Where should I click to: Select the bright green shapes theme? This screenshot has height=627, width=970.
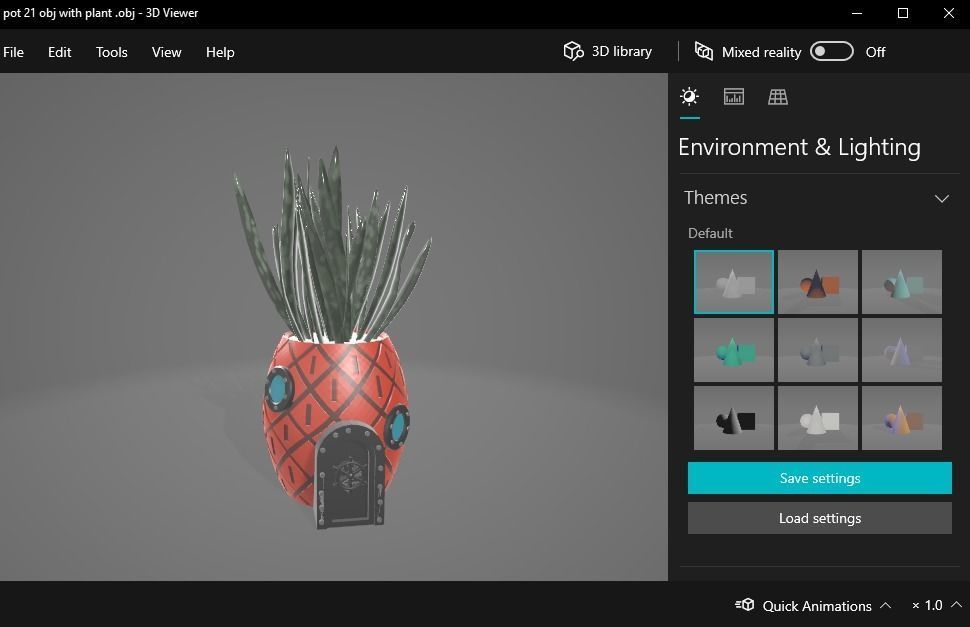coord(734,350)
